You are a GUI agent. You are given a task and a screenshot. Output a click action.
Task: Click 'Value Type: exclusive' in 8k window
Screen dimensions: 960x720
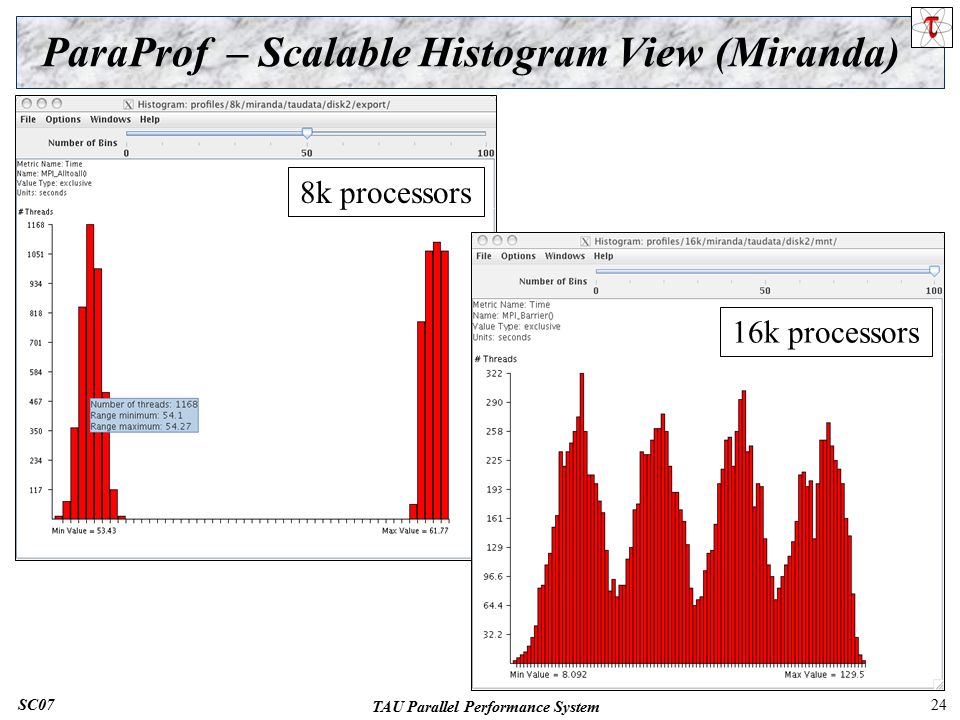pyautogui.click(x=54, y=183)
